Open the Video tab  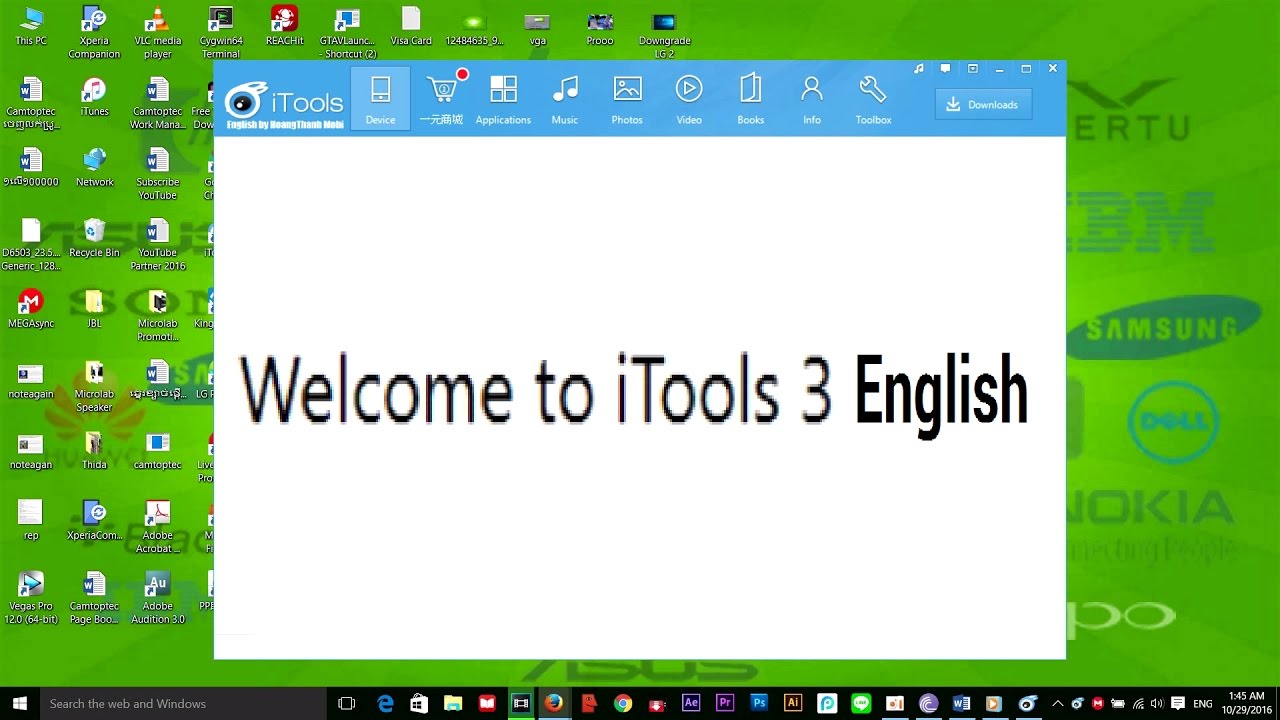coord(689,98)
